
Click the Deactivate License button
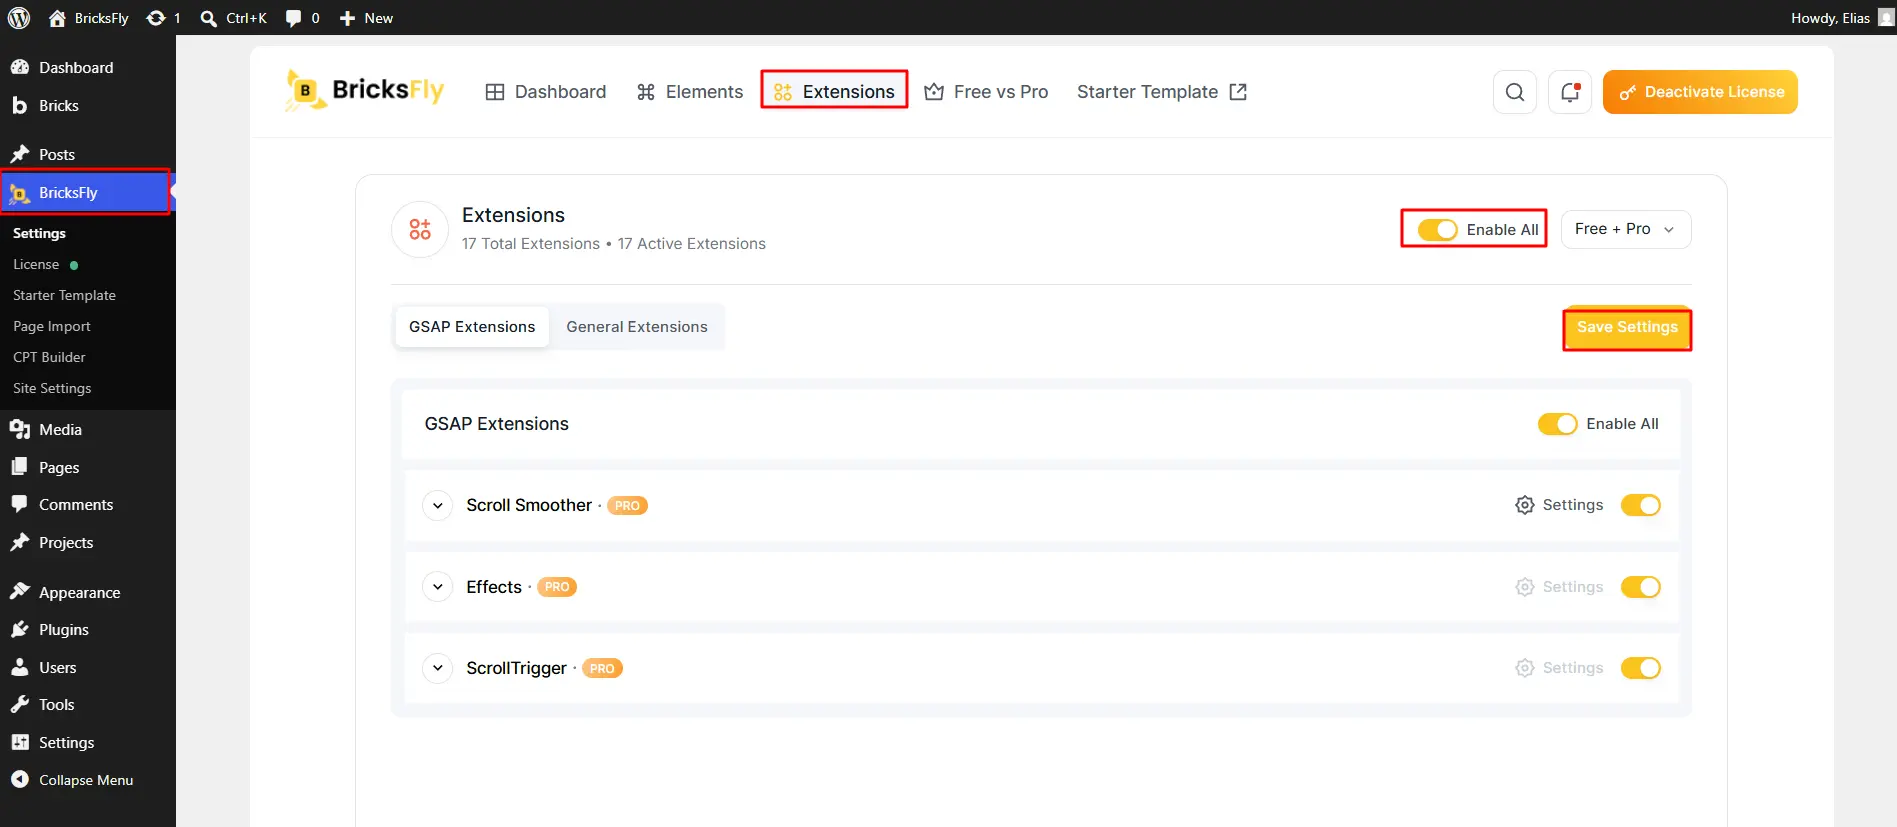[x=1700, y=92]
